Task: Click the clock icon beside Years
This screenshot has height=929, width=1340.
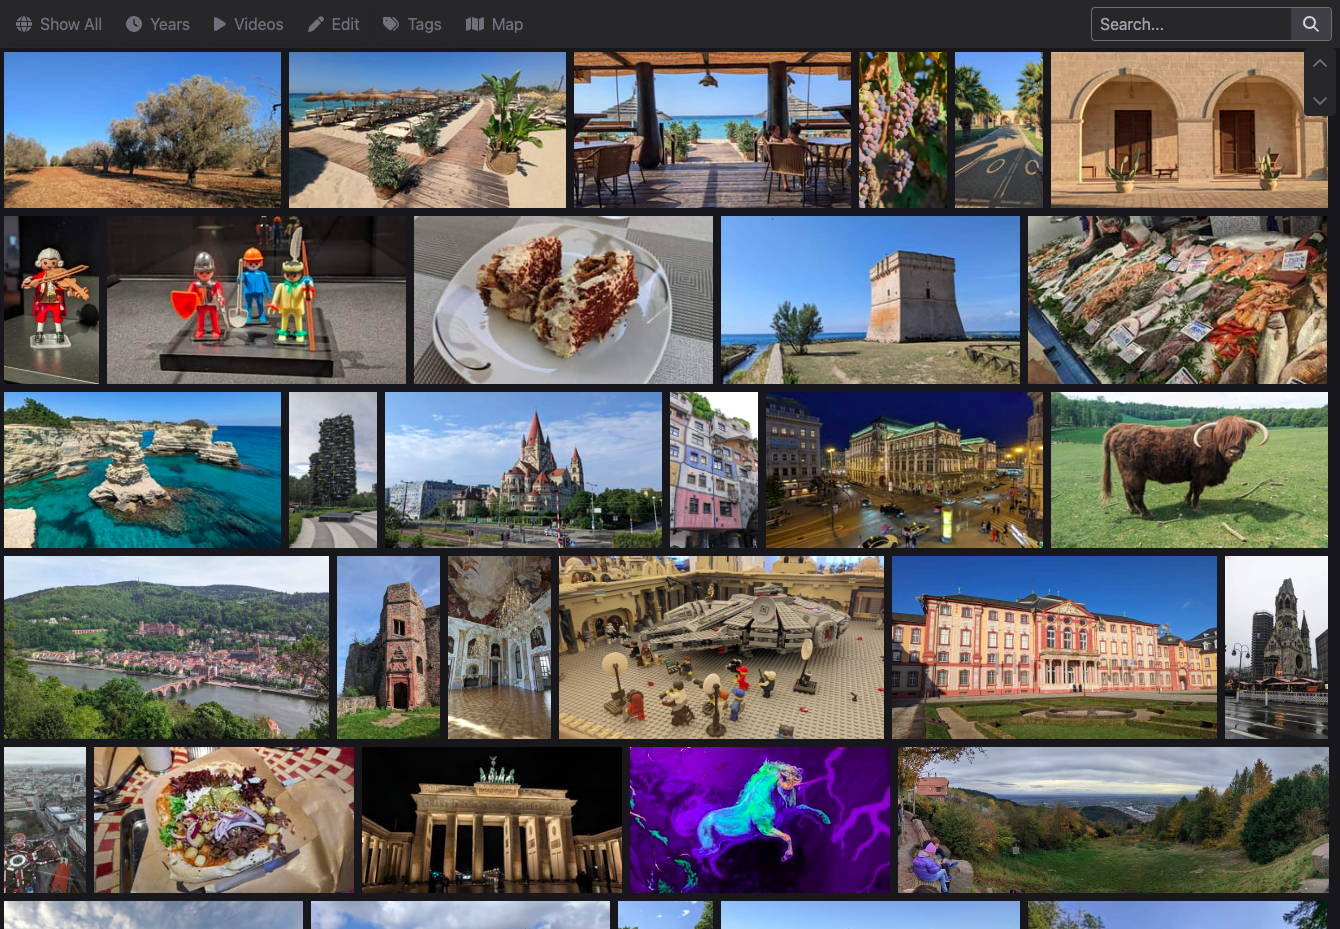Action: click(x=134, y=24)
